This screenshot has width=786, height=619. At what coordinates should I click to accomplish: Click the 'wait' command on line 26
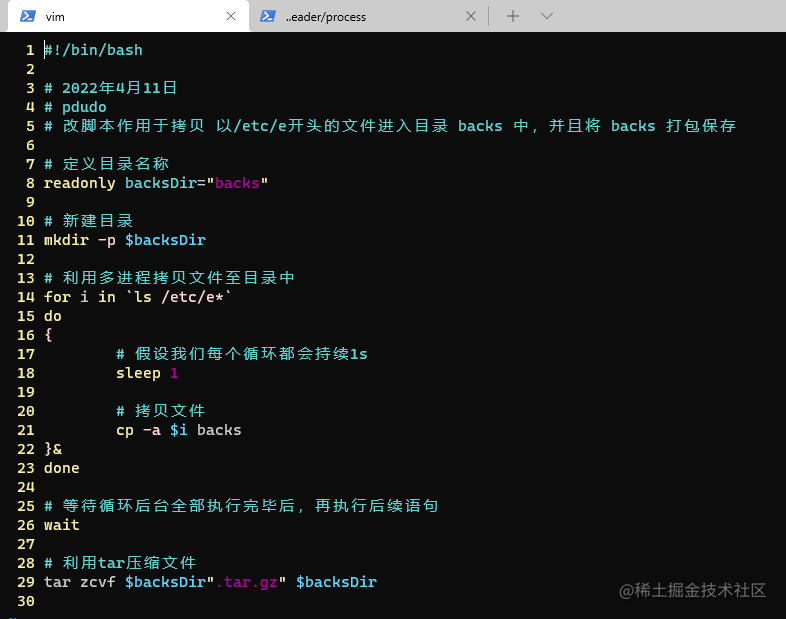pos(62,525)
